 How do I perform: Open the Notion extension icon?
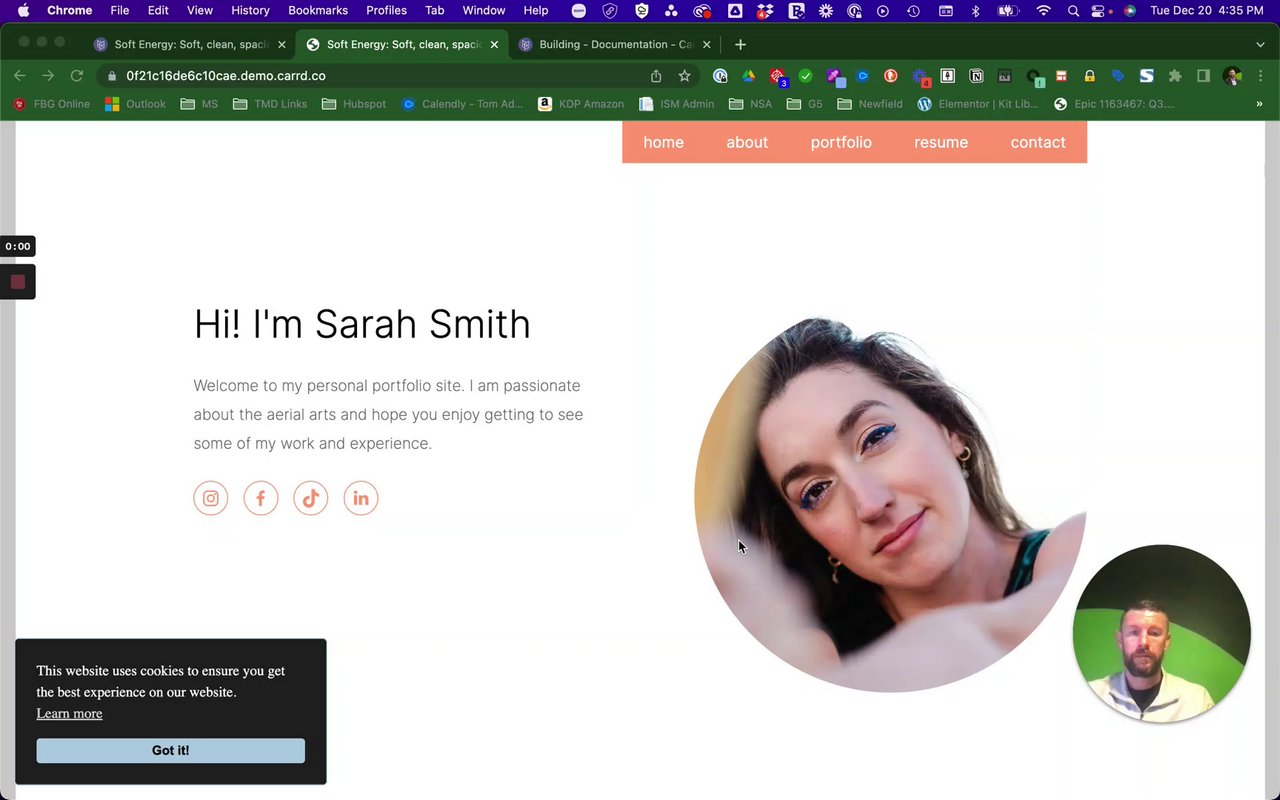tap(976, 76)
